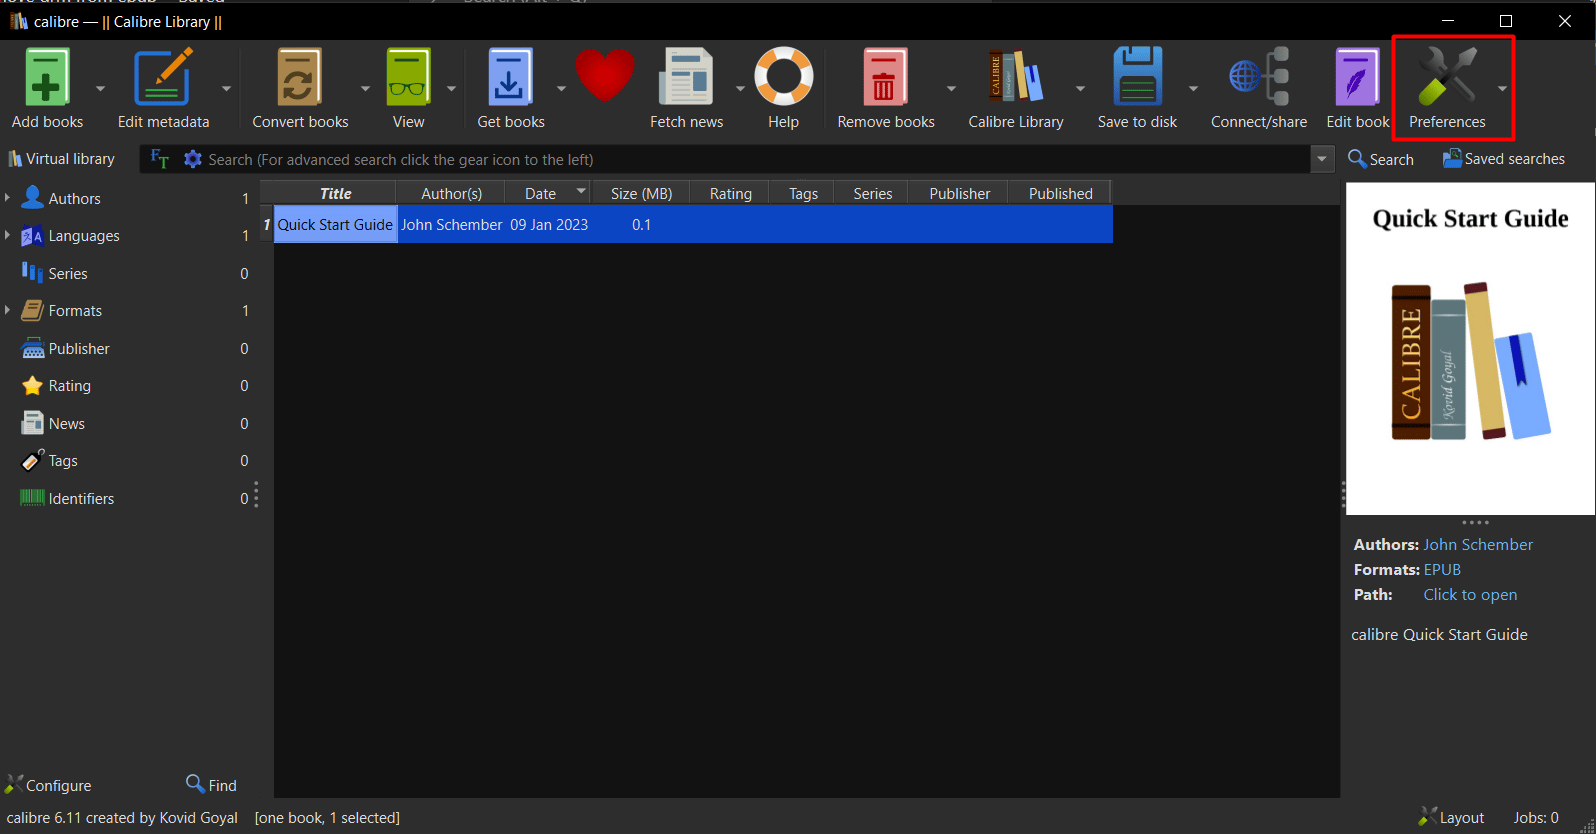Screen dimensions: 1596x834
Task: Open the EPUB format link
Action: pyautogui.click(x=1442, y=569)
